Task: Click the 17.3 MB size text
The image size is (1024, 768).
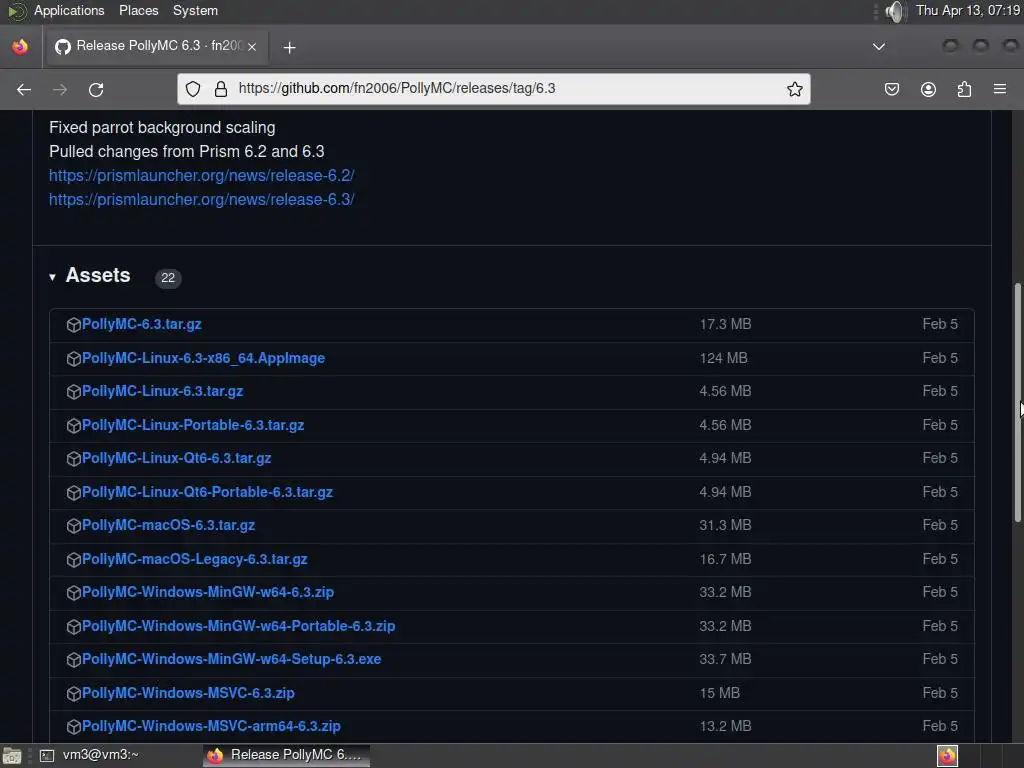Action: tap(725, 325)
